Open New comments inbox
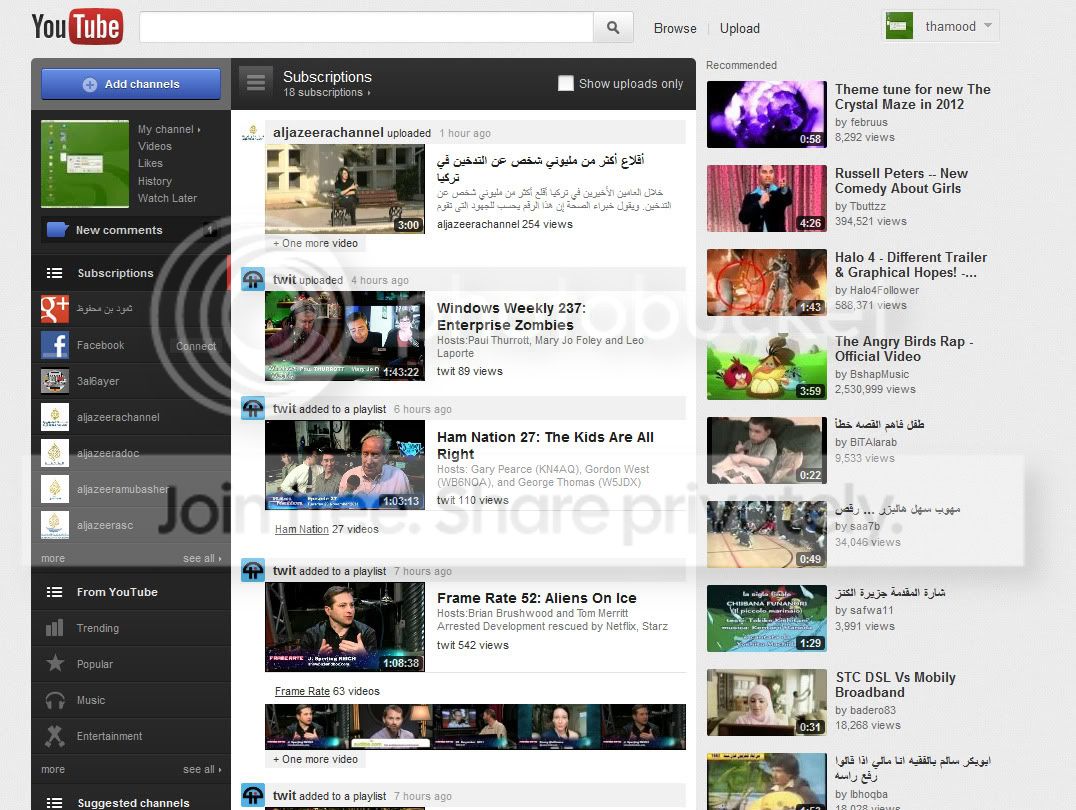 pyautogui.click(x=130, y=230)
